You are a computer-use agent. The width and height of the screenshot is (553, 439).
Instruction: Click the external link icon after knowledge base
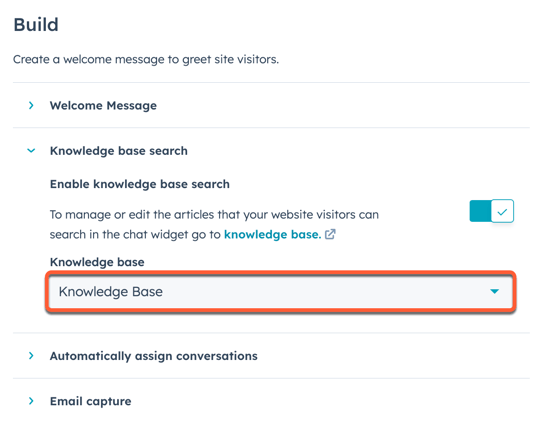pos(330,234)
